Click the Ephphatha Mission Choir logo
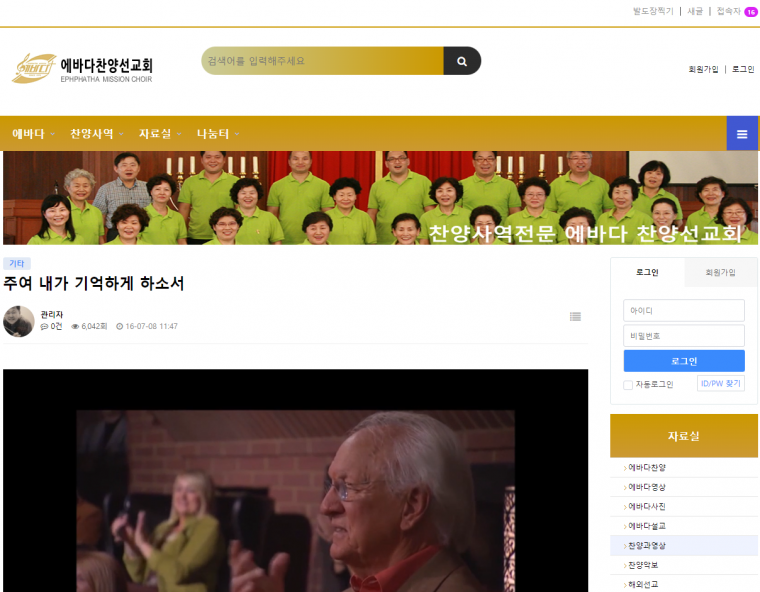Screen dimensions: 760x592 point(82,68)
